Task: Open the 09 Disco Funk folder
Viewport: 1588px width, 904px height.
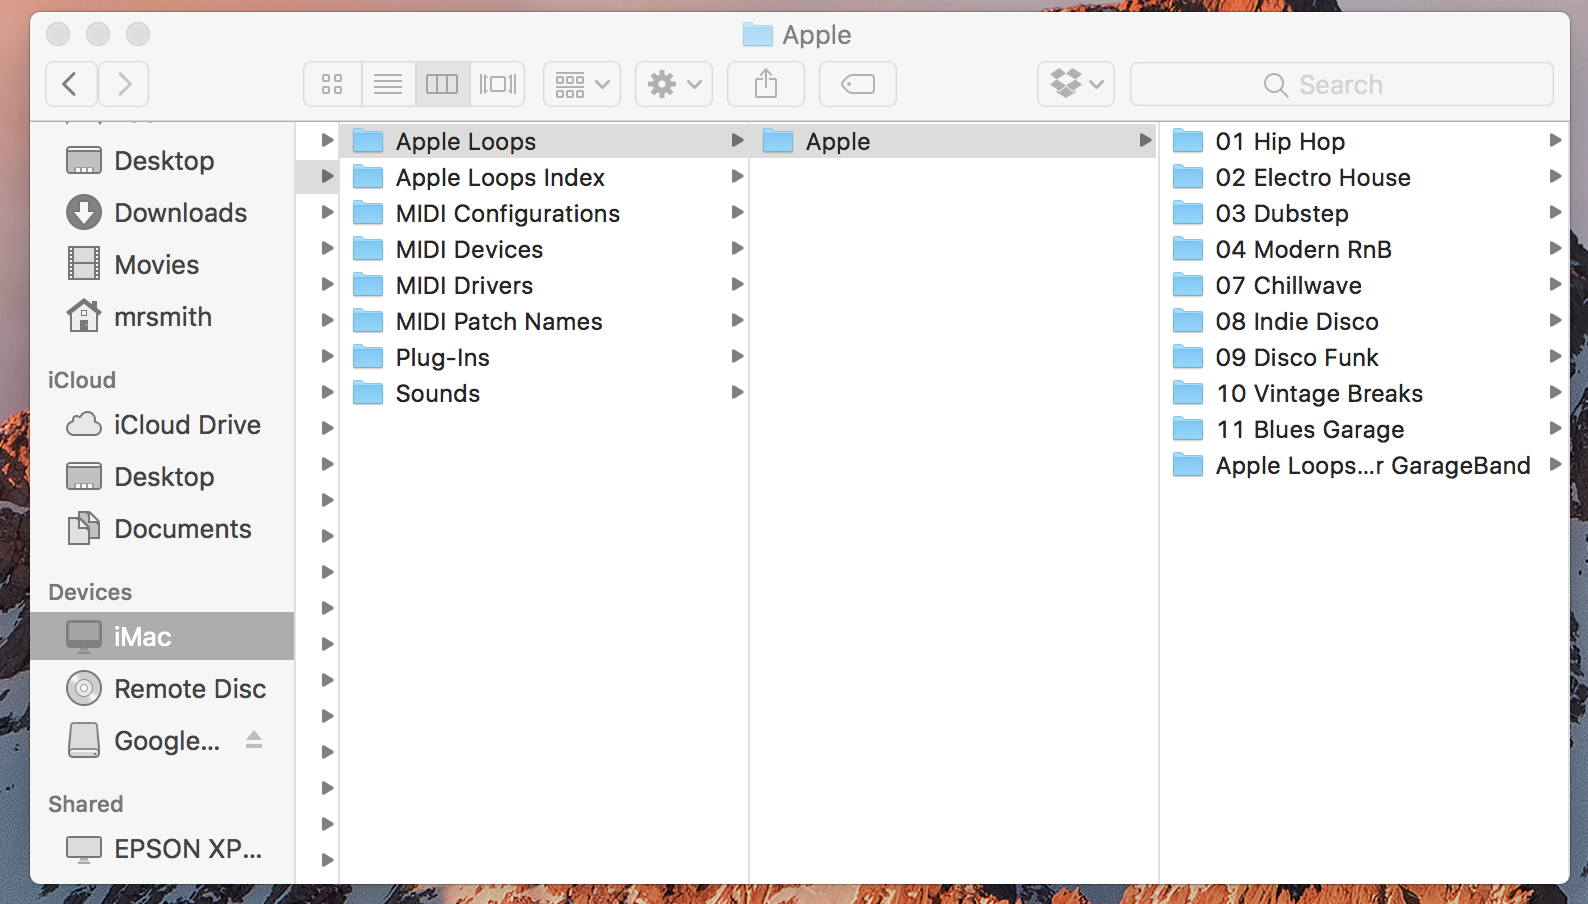Action: pos(1365,357)
